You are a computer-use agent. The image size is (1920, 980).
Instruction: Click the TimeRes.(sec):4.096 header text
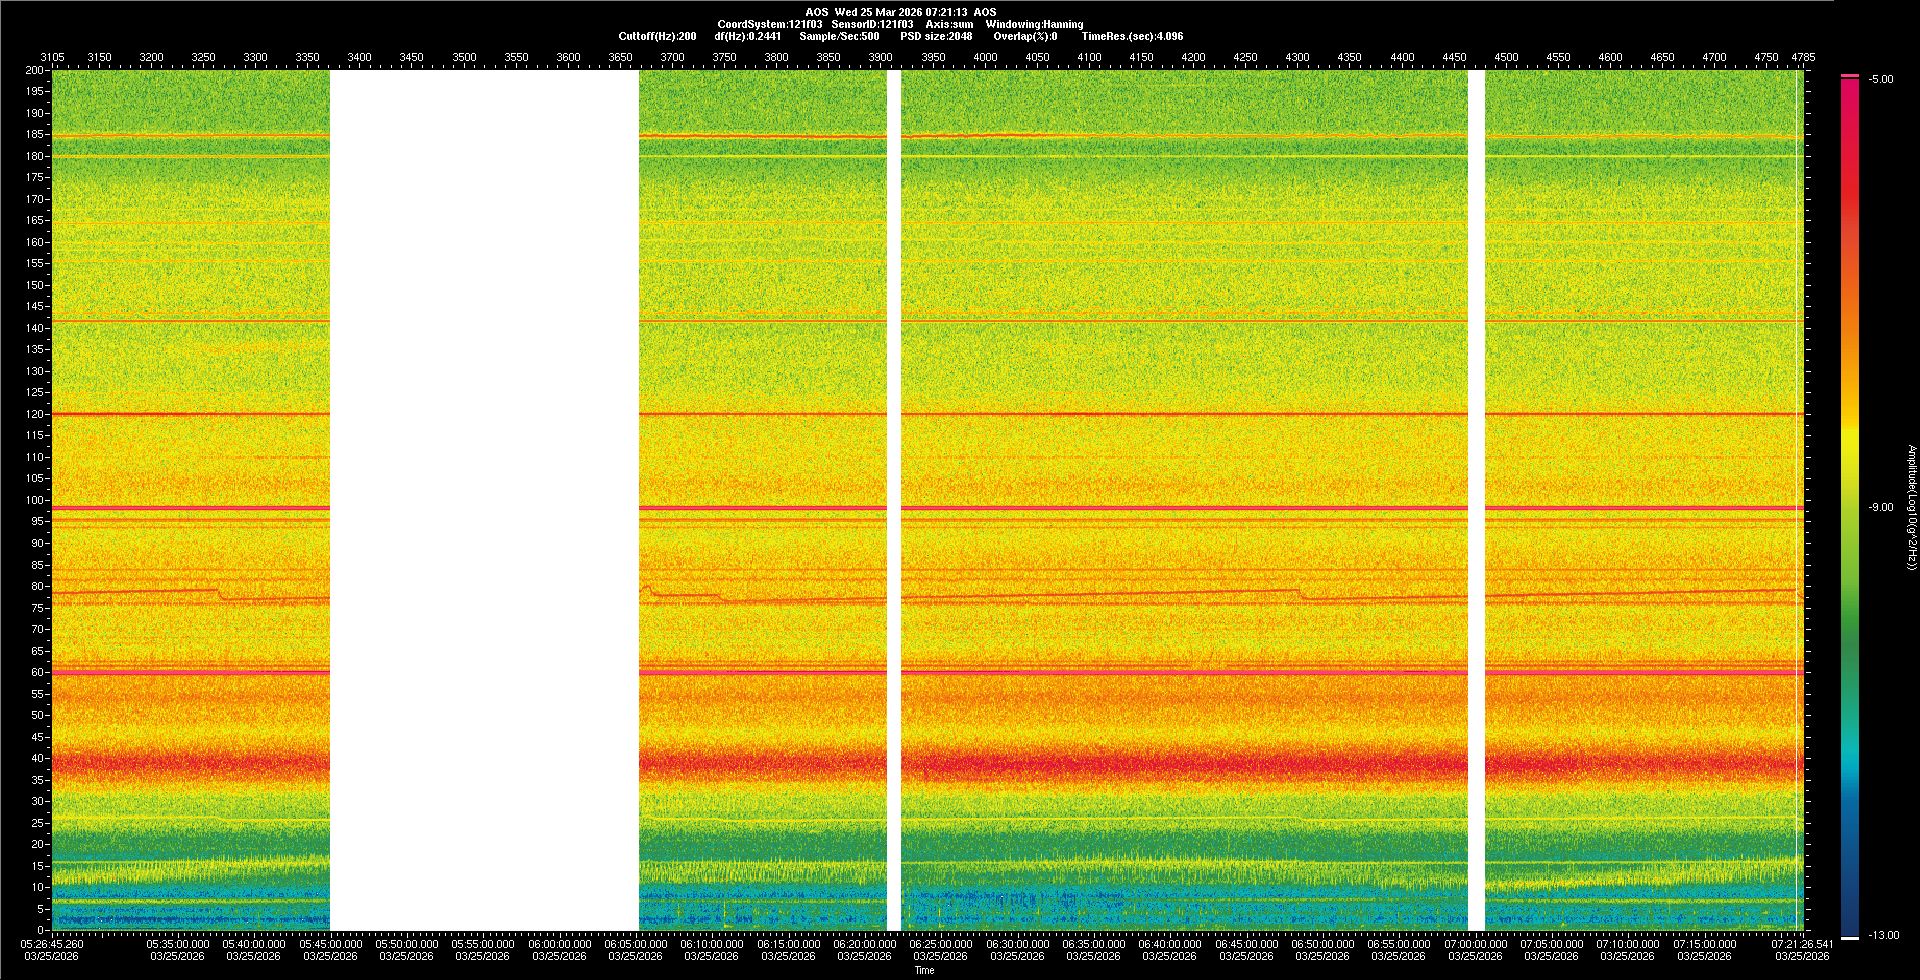click(1132, 36)
